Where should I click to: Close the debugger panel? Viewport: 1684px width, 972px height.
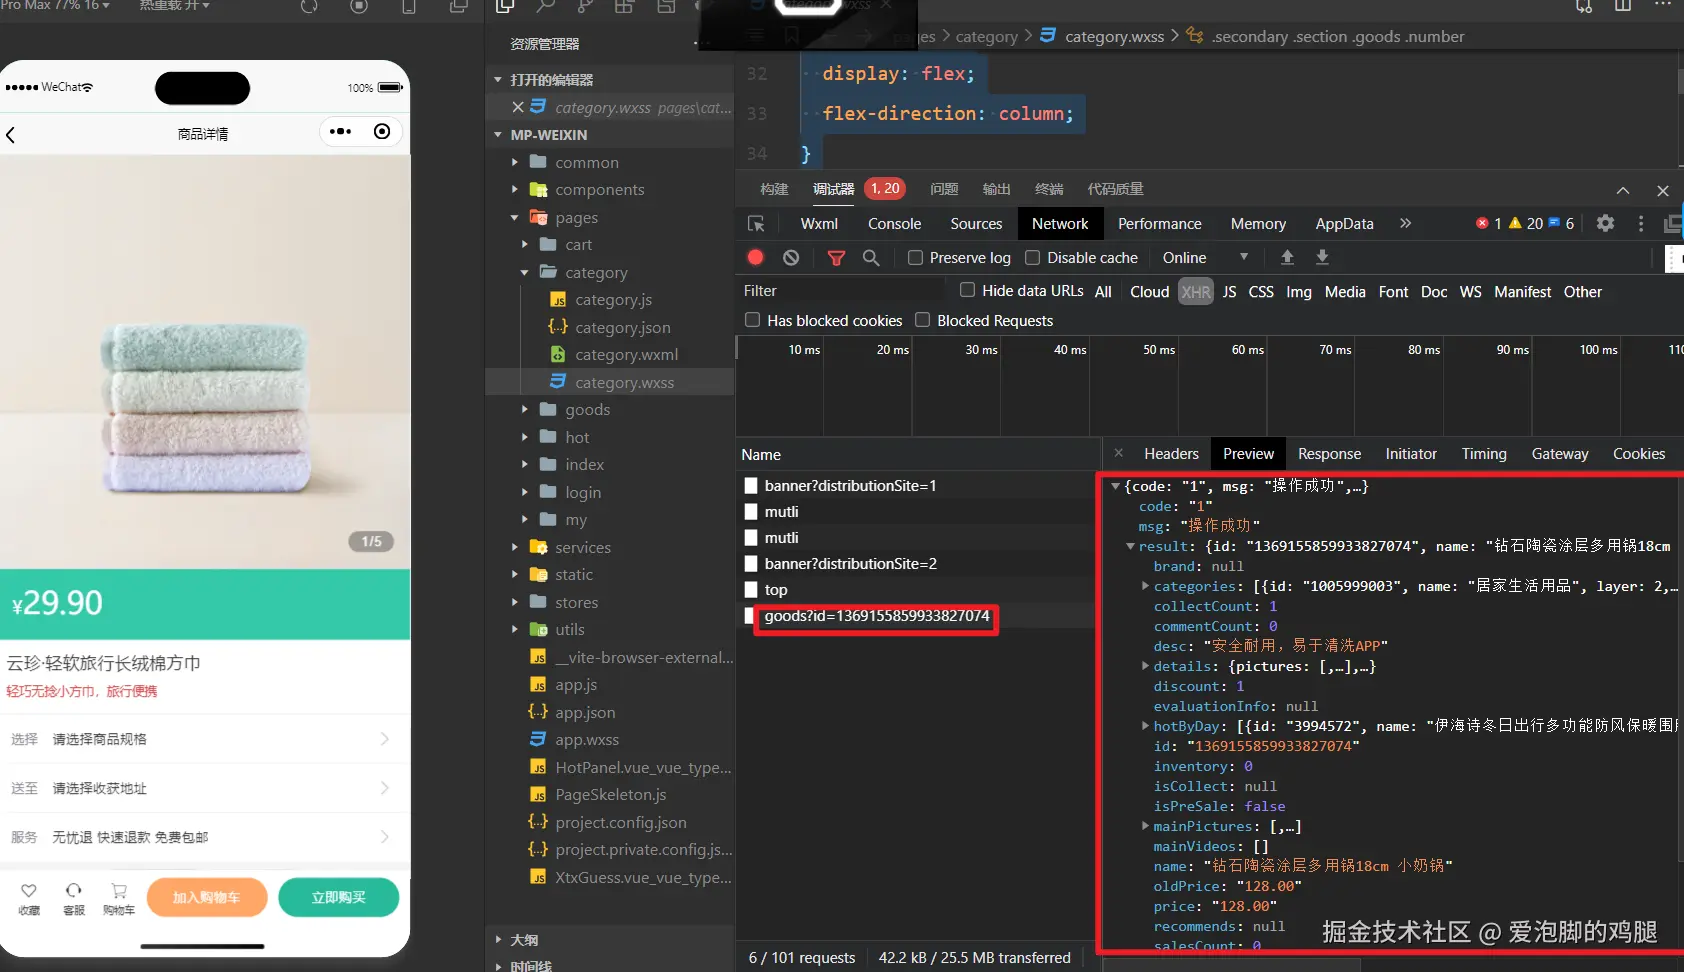pyautogui.click(x=1662, y=190)
